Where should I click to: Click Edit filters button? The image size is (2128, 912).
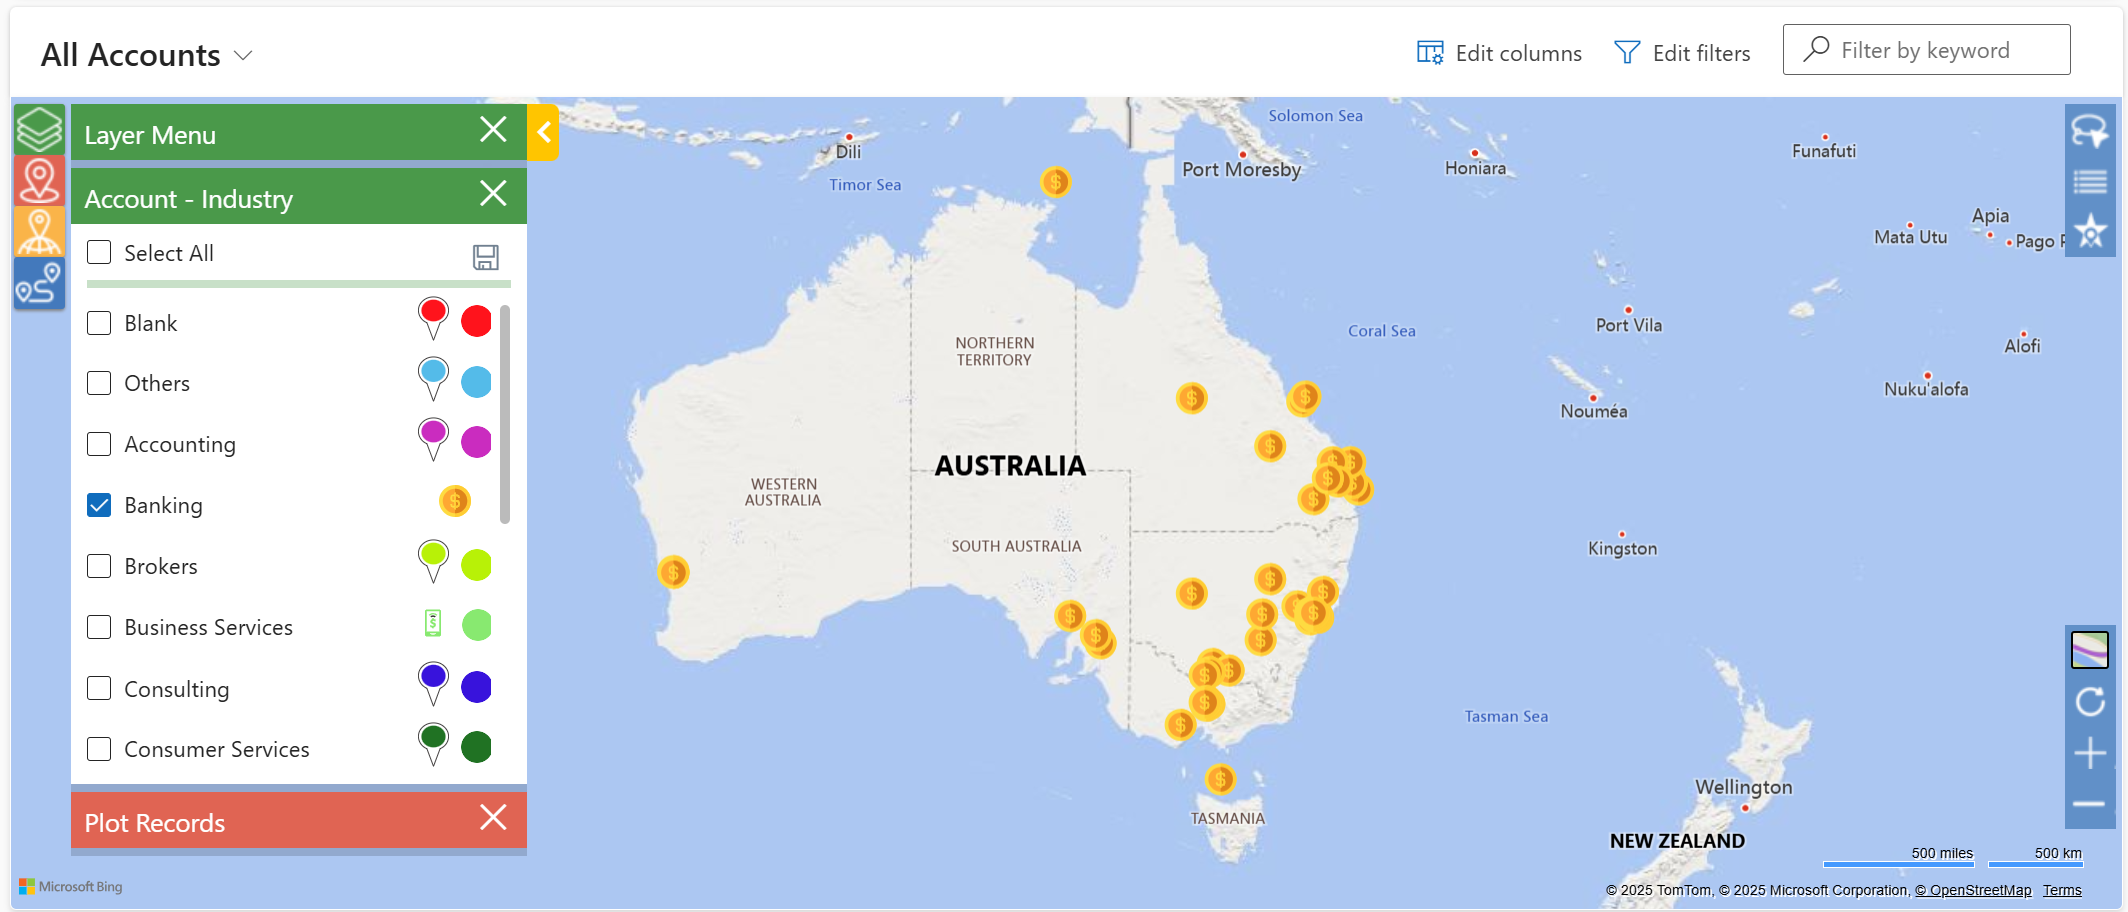coord(1682,53)
